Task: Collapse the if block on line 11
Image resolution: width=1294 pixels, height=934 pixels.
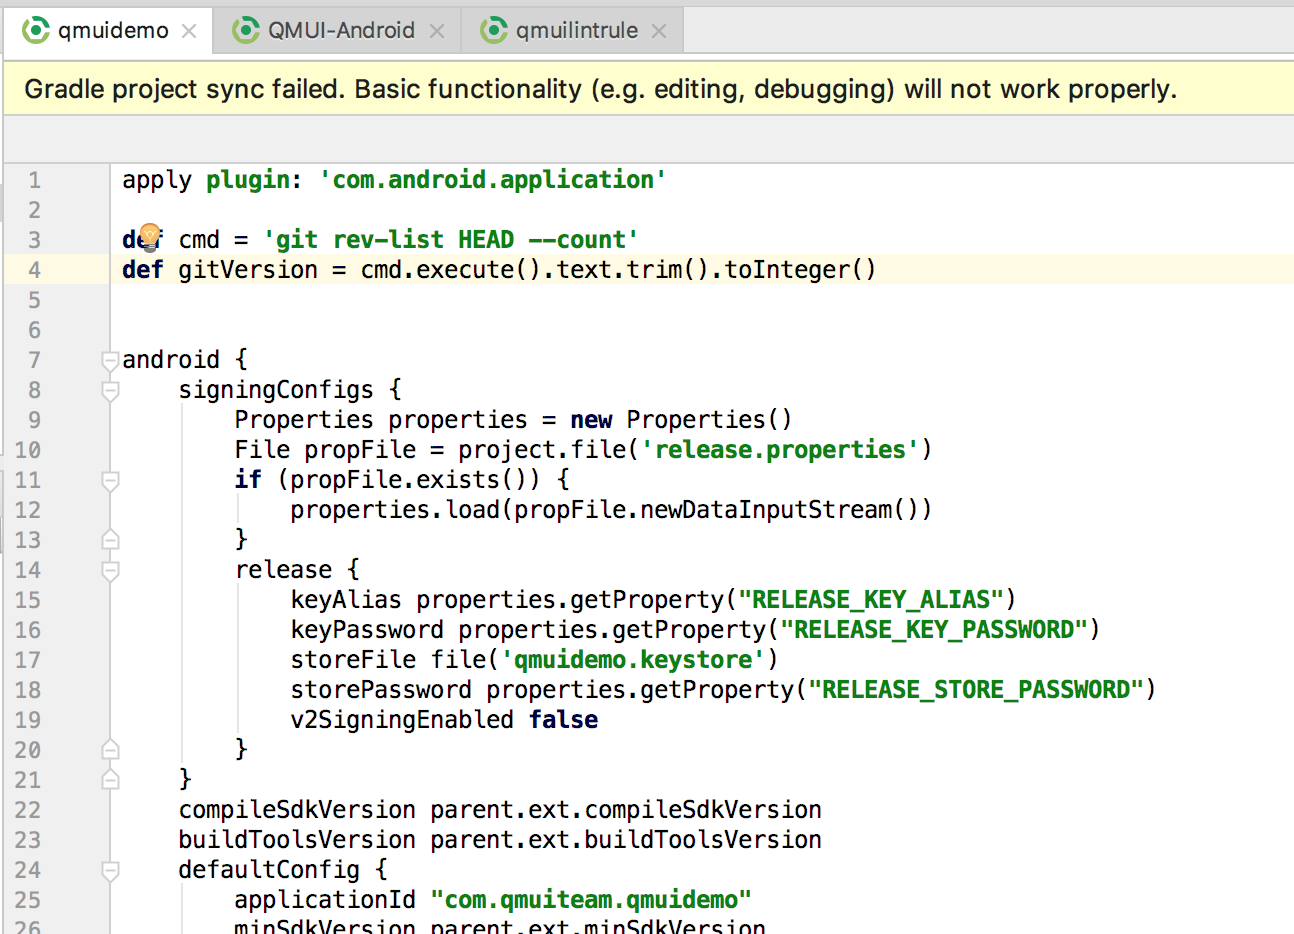Action: pos(110,481)
